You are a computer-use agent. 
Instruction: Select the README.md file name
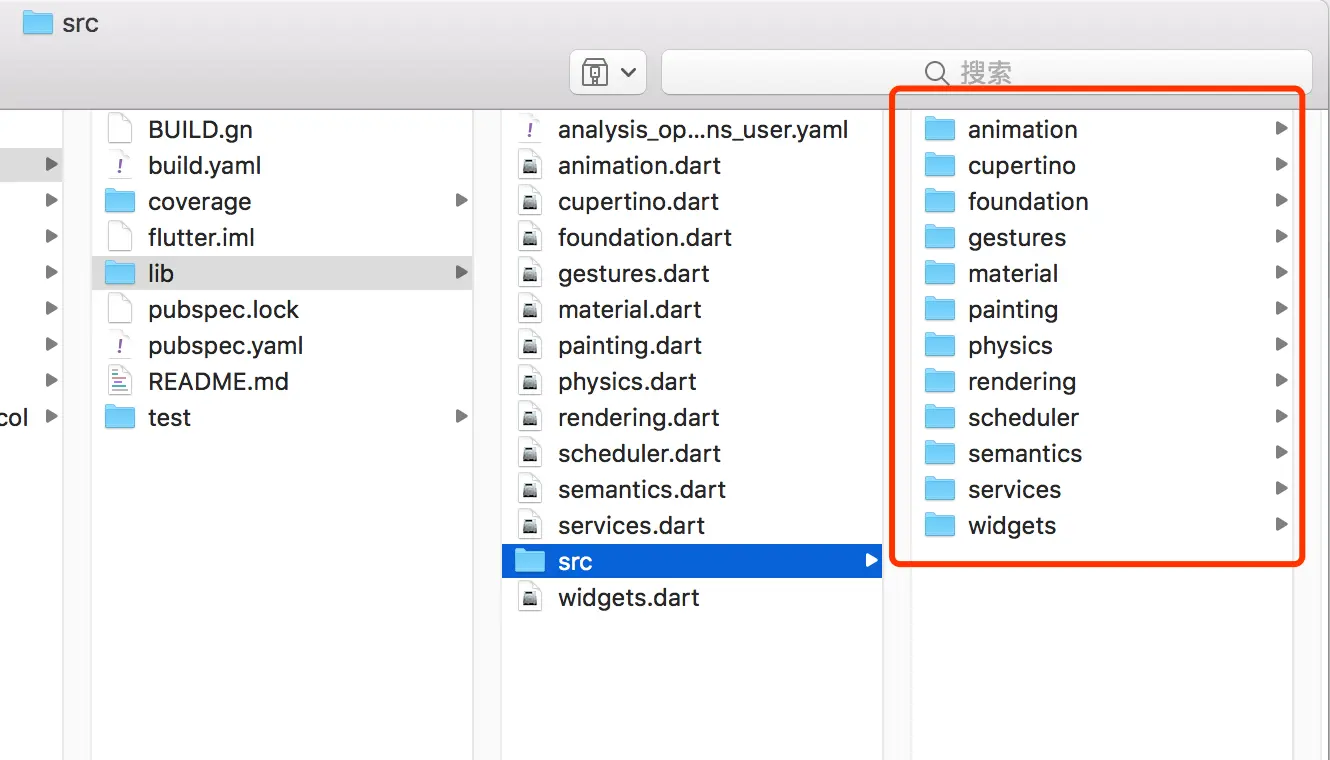pos(218,381)
